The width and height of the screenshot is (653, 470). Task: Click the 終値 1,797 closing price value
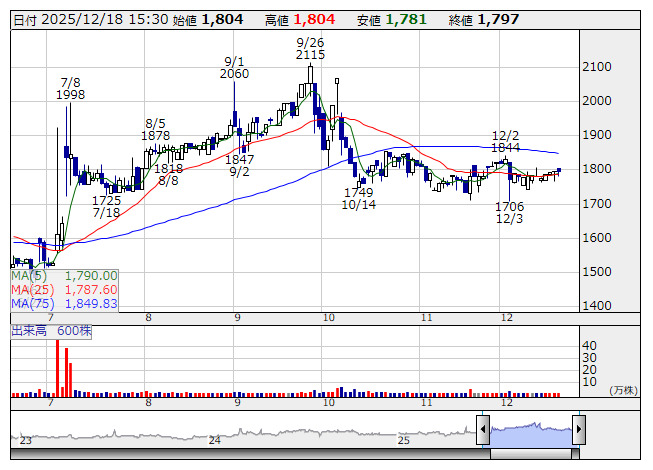pyautogui.click(x=484, y=20)
